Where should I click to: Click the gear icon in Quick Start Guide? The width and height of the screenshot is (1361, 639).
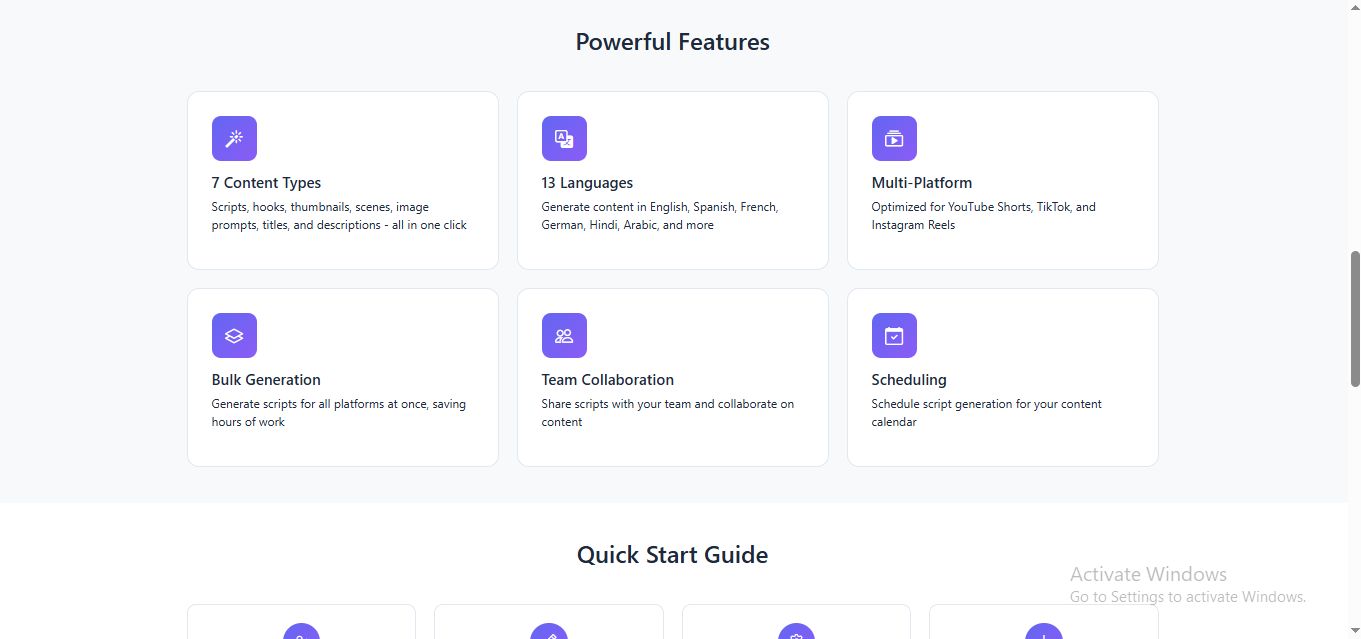tap(796, 632)
